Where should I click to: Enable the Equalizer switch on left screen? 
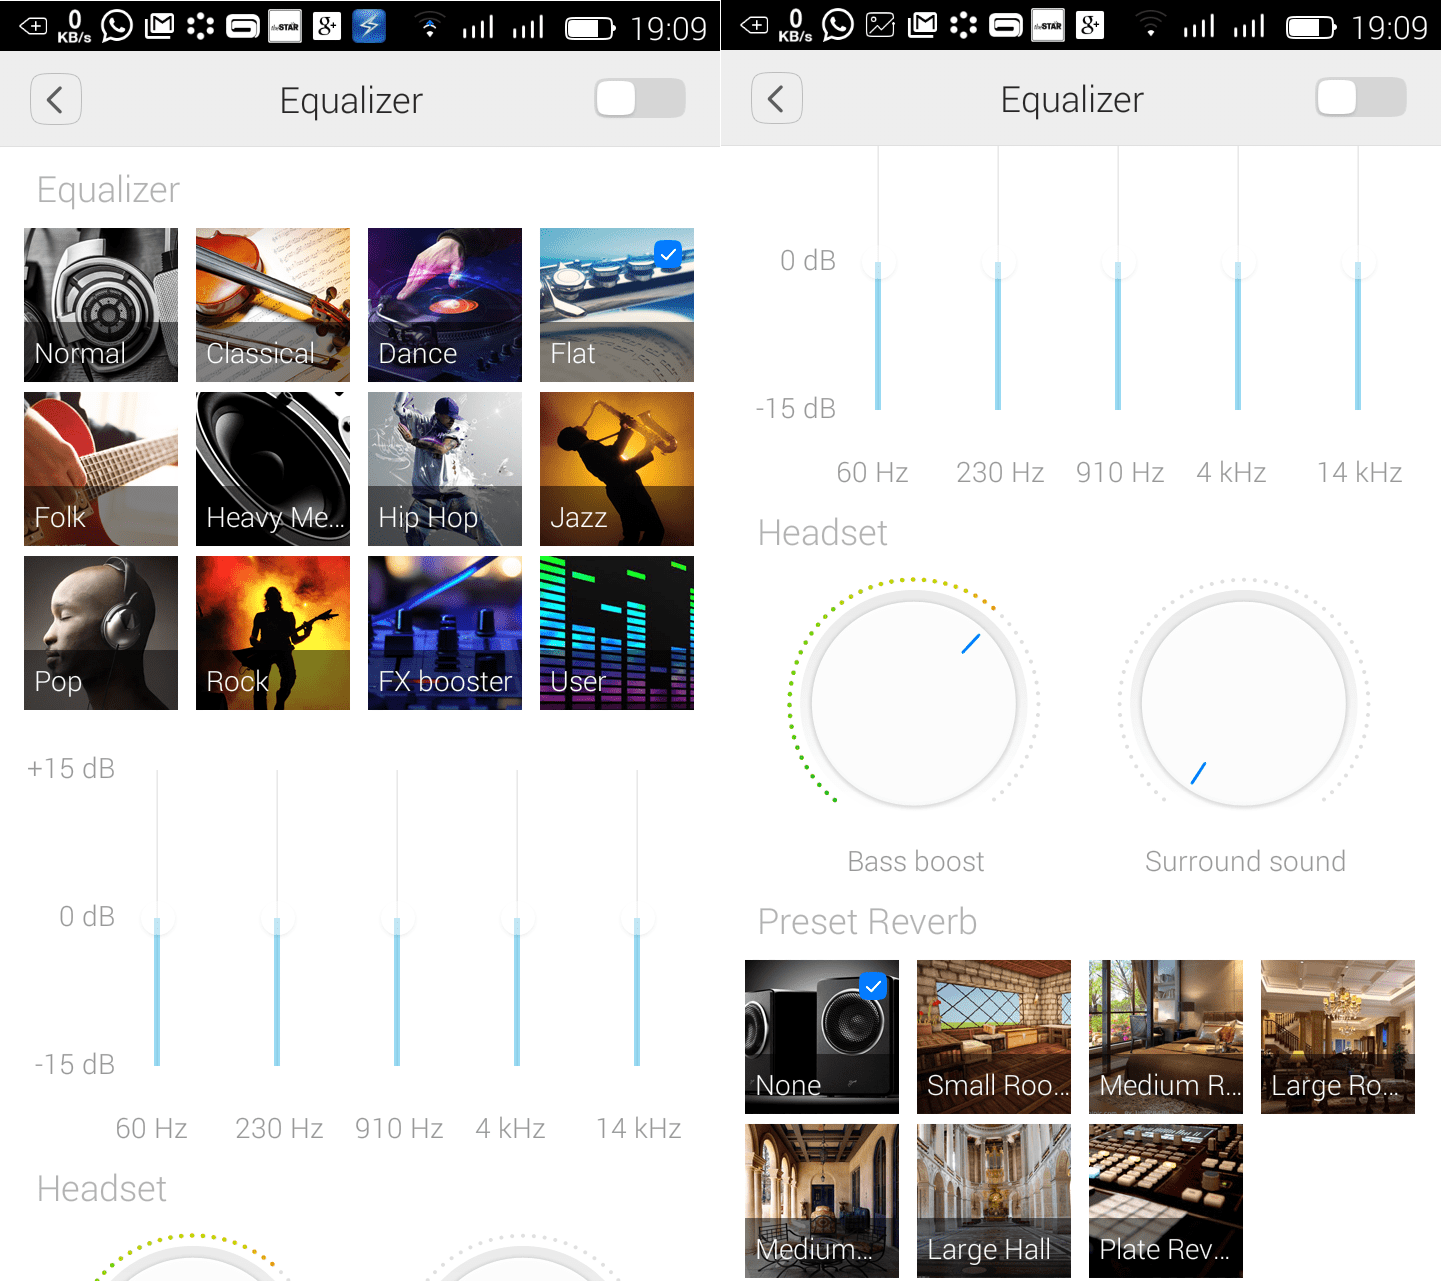[640, 98]
